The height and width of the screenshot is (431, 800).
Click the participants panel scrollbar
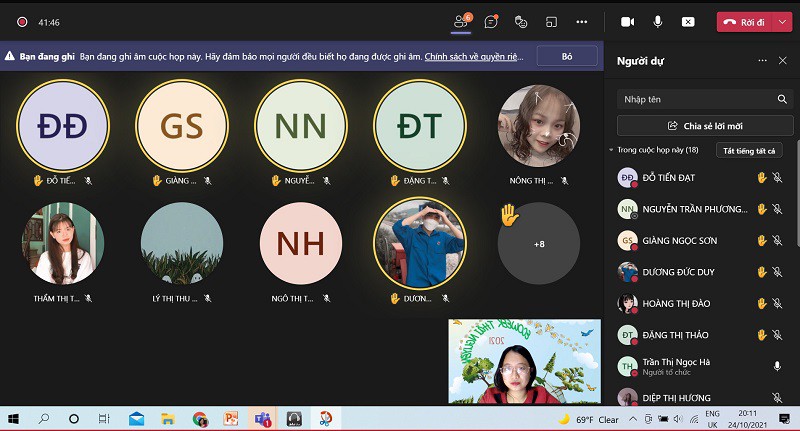tap(796, 200)
